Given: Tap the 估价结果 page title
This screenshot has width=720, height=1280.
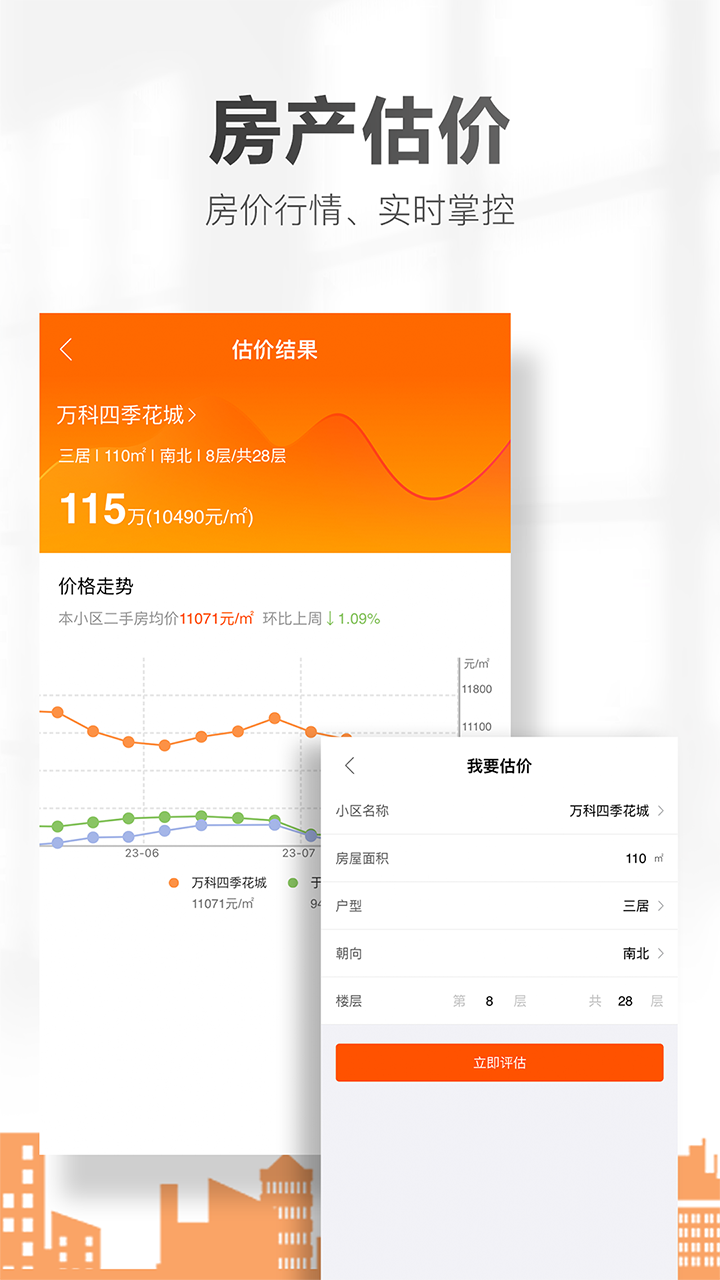Looking at the screenshot, I should pos(275,350).
